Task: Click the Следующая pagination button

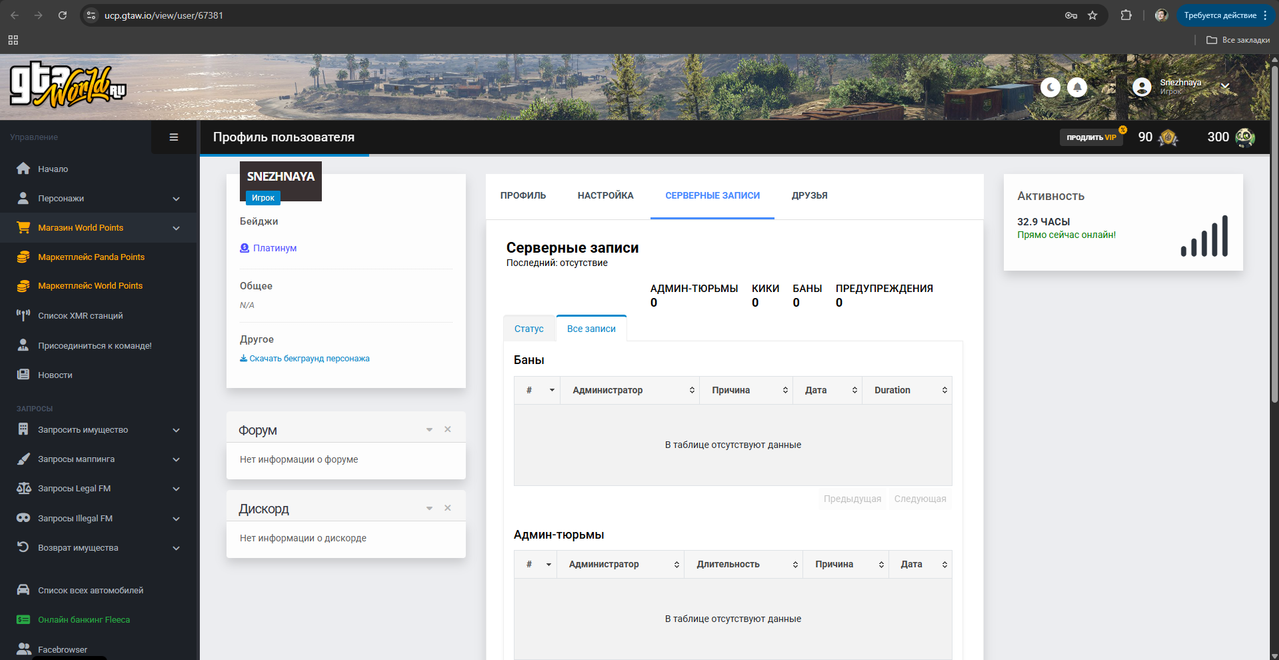Action: [x=919, y=499]
